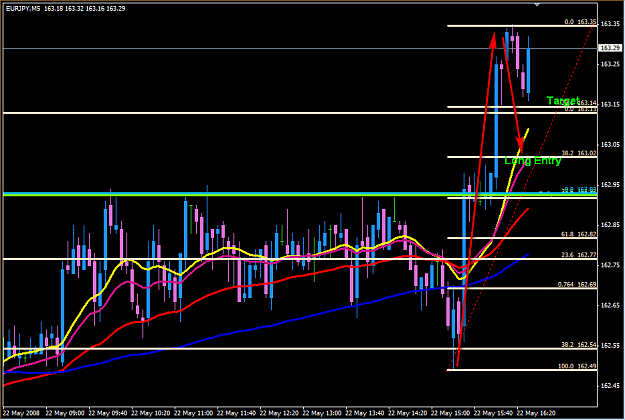This screenshot has width=625, height=420.
Task: Click the '22 May 13:40' time axis label
Action: click(365, 413)
